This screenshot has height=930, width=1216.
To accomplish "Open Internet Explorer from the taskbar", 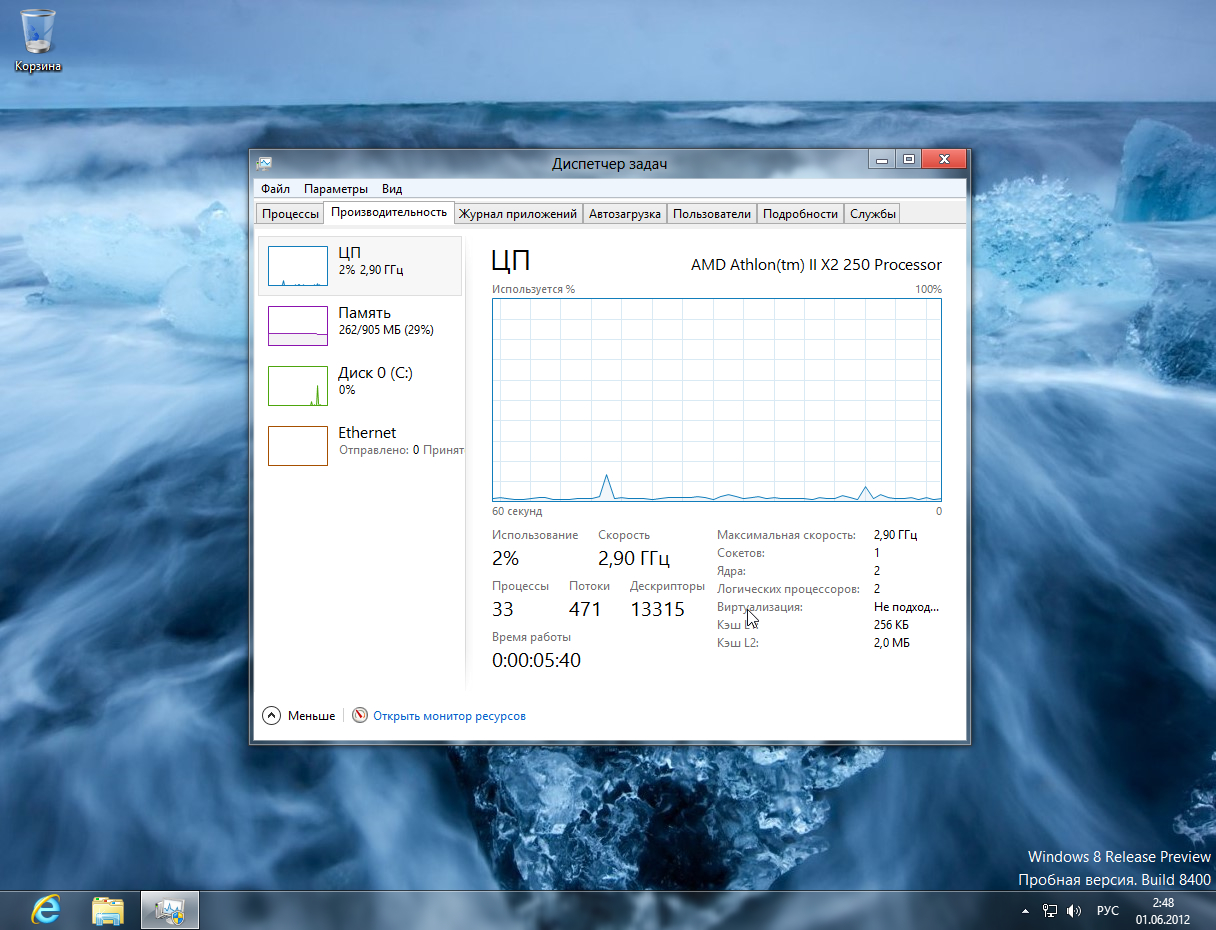I will pos(46,910).
